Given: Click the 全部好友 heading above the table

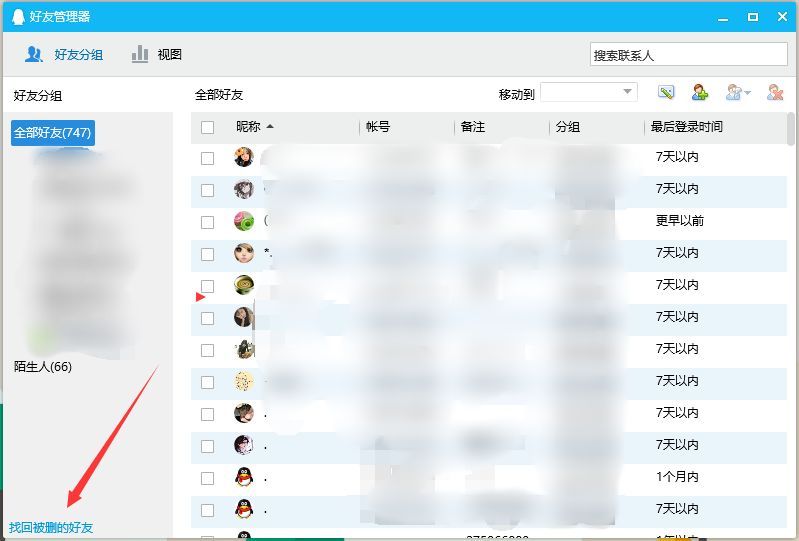Looking at the screenshot, I should click(x=219, y=95).
